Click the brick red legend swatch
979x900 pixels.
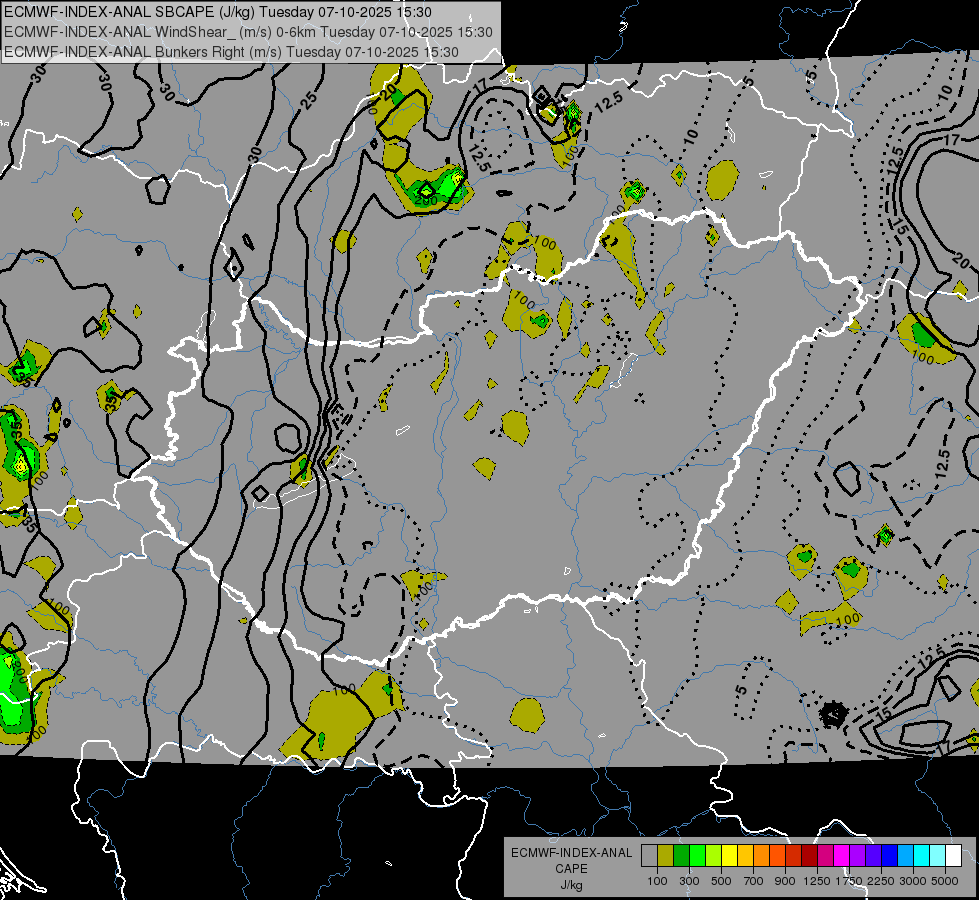pos(794,856)
